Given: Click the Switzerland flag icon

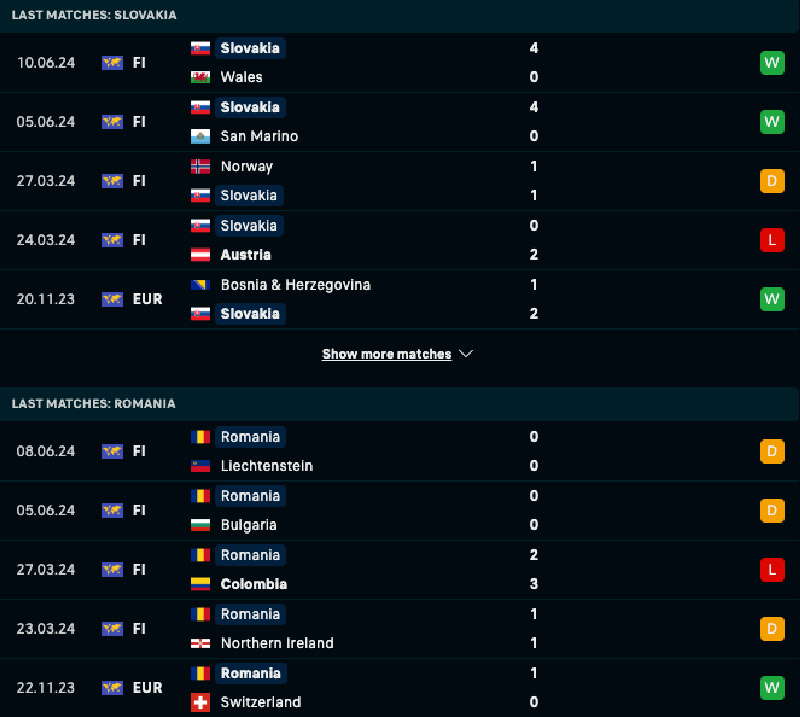Looking at the screenshot, I should tap(200, 702).
